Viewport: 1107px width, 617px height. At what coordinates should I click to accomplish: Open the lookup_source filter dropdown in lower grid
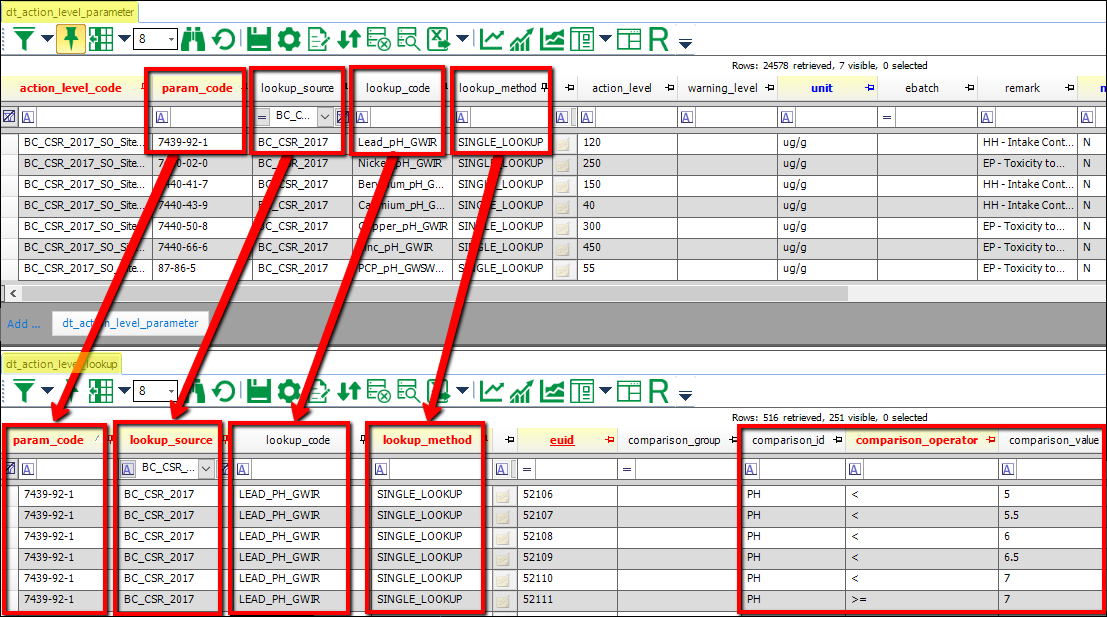[x=206, y=468]
